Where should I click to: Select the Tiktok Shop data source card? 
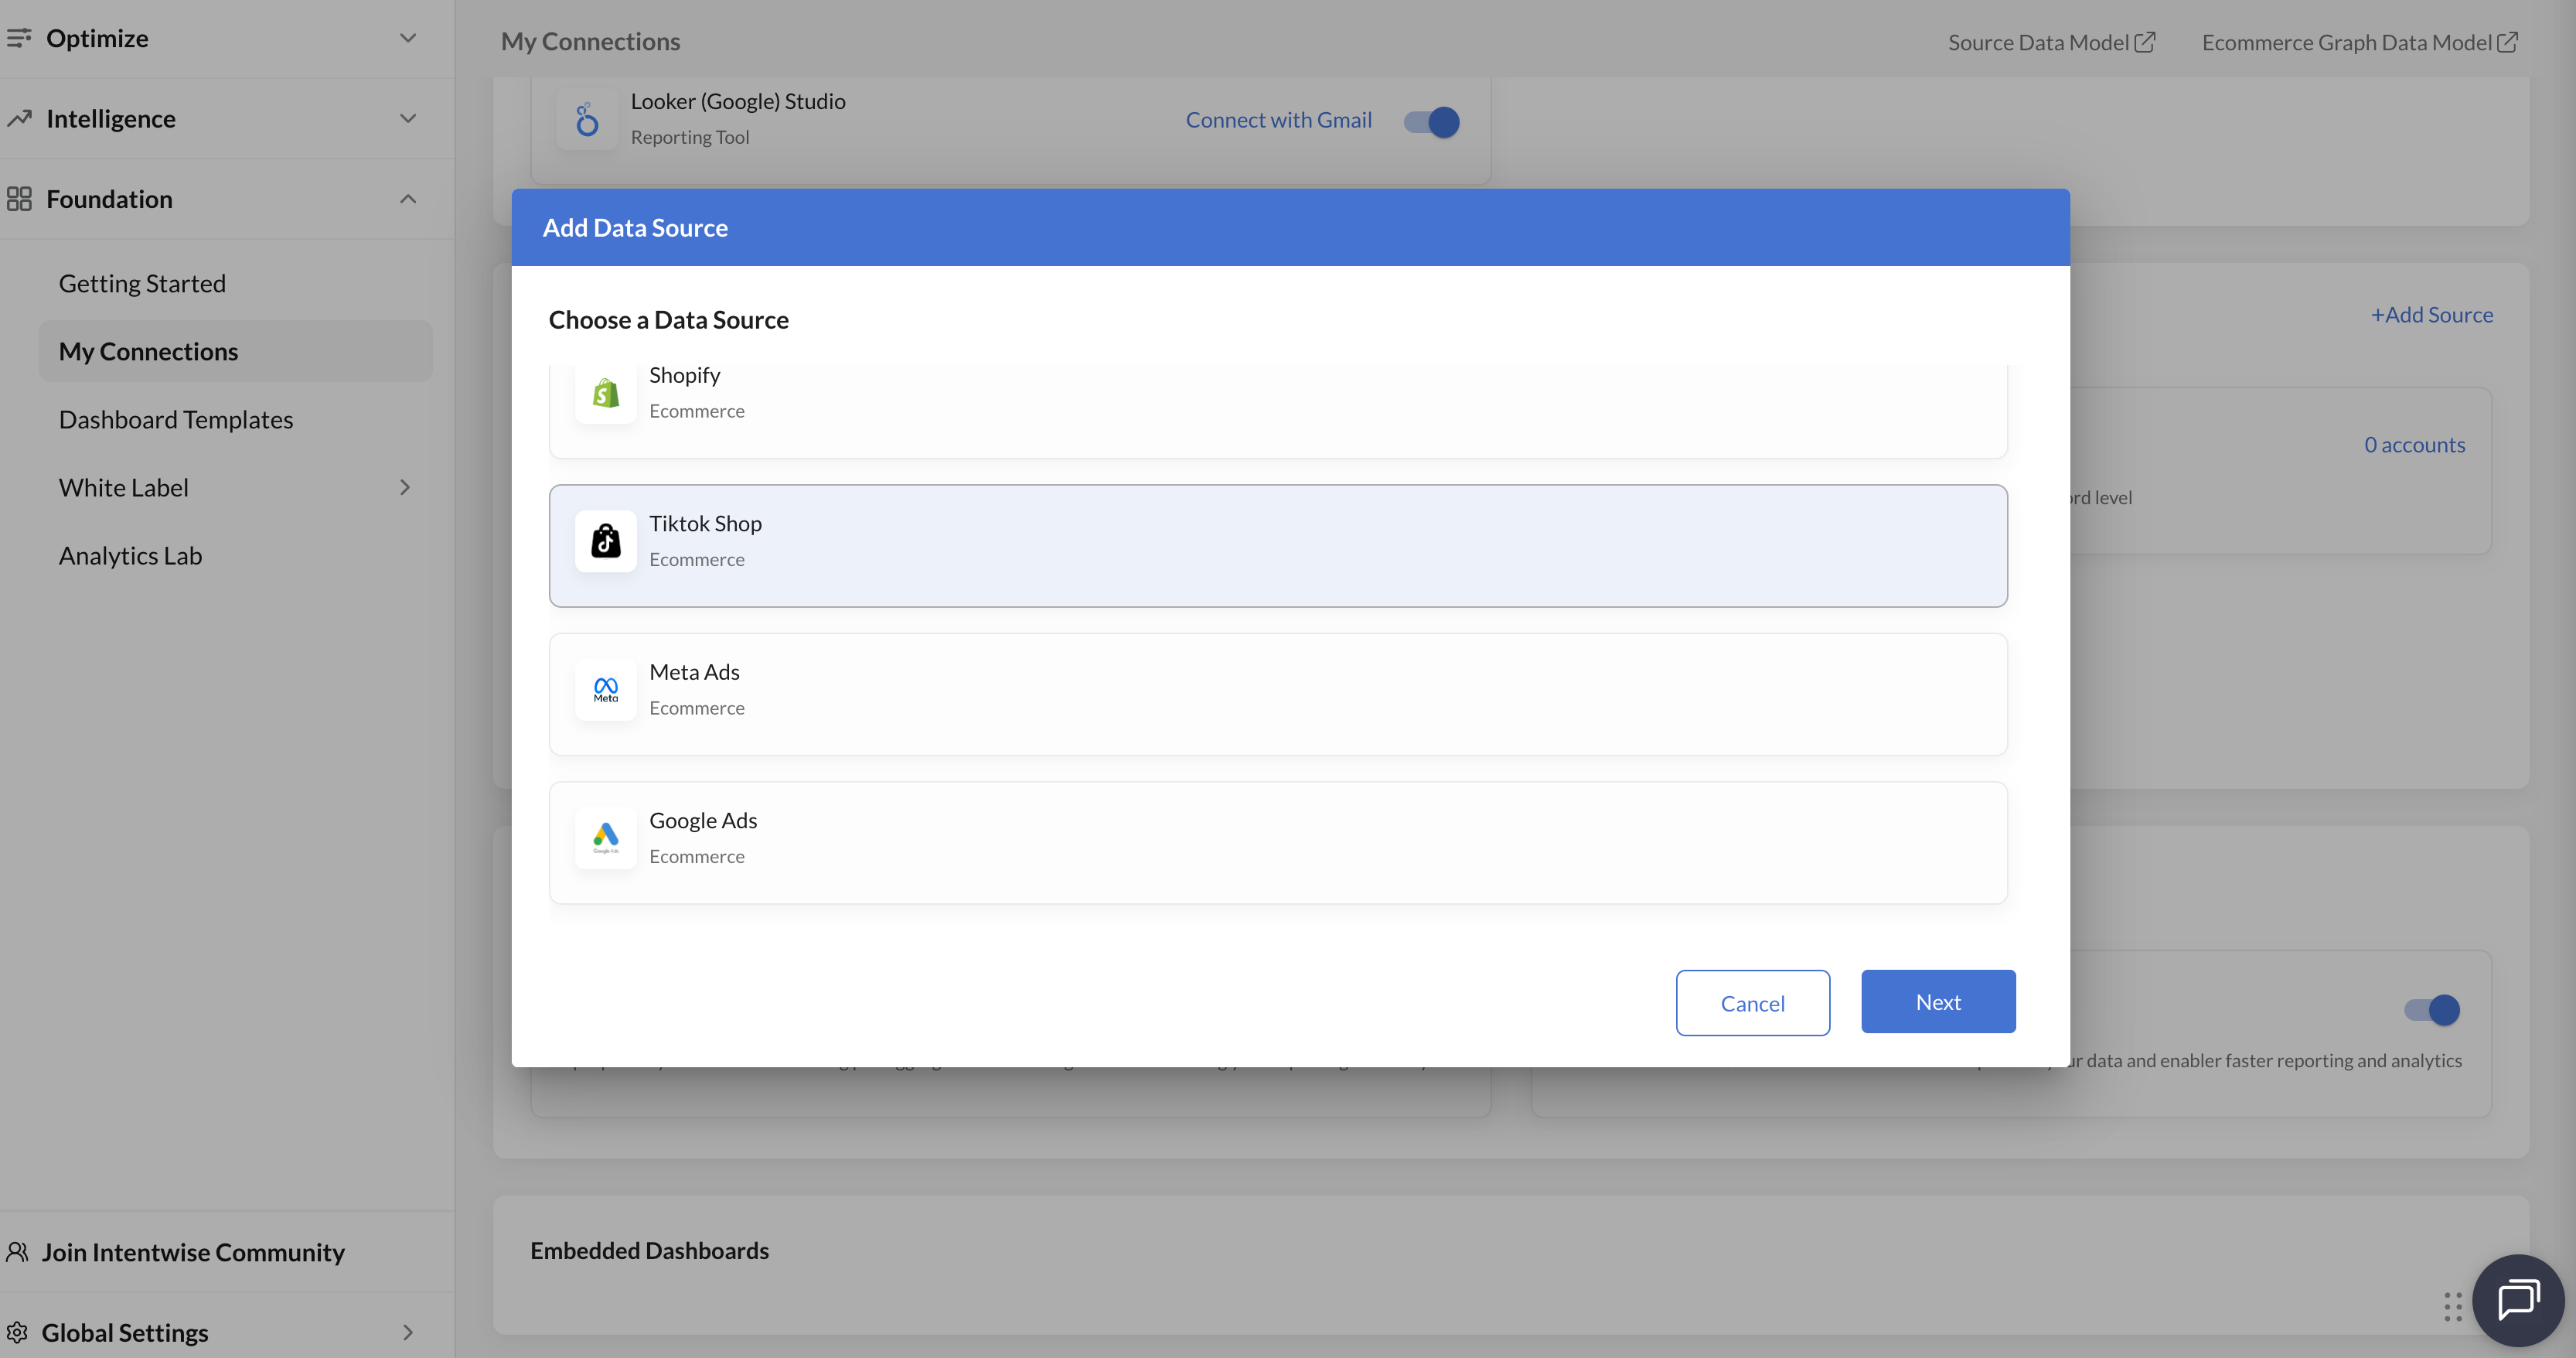pyautogui.click(x=1278, y=546)
